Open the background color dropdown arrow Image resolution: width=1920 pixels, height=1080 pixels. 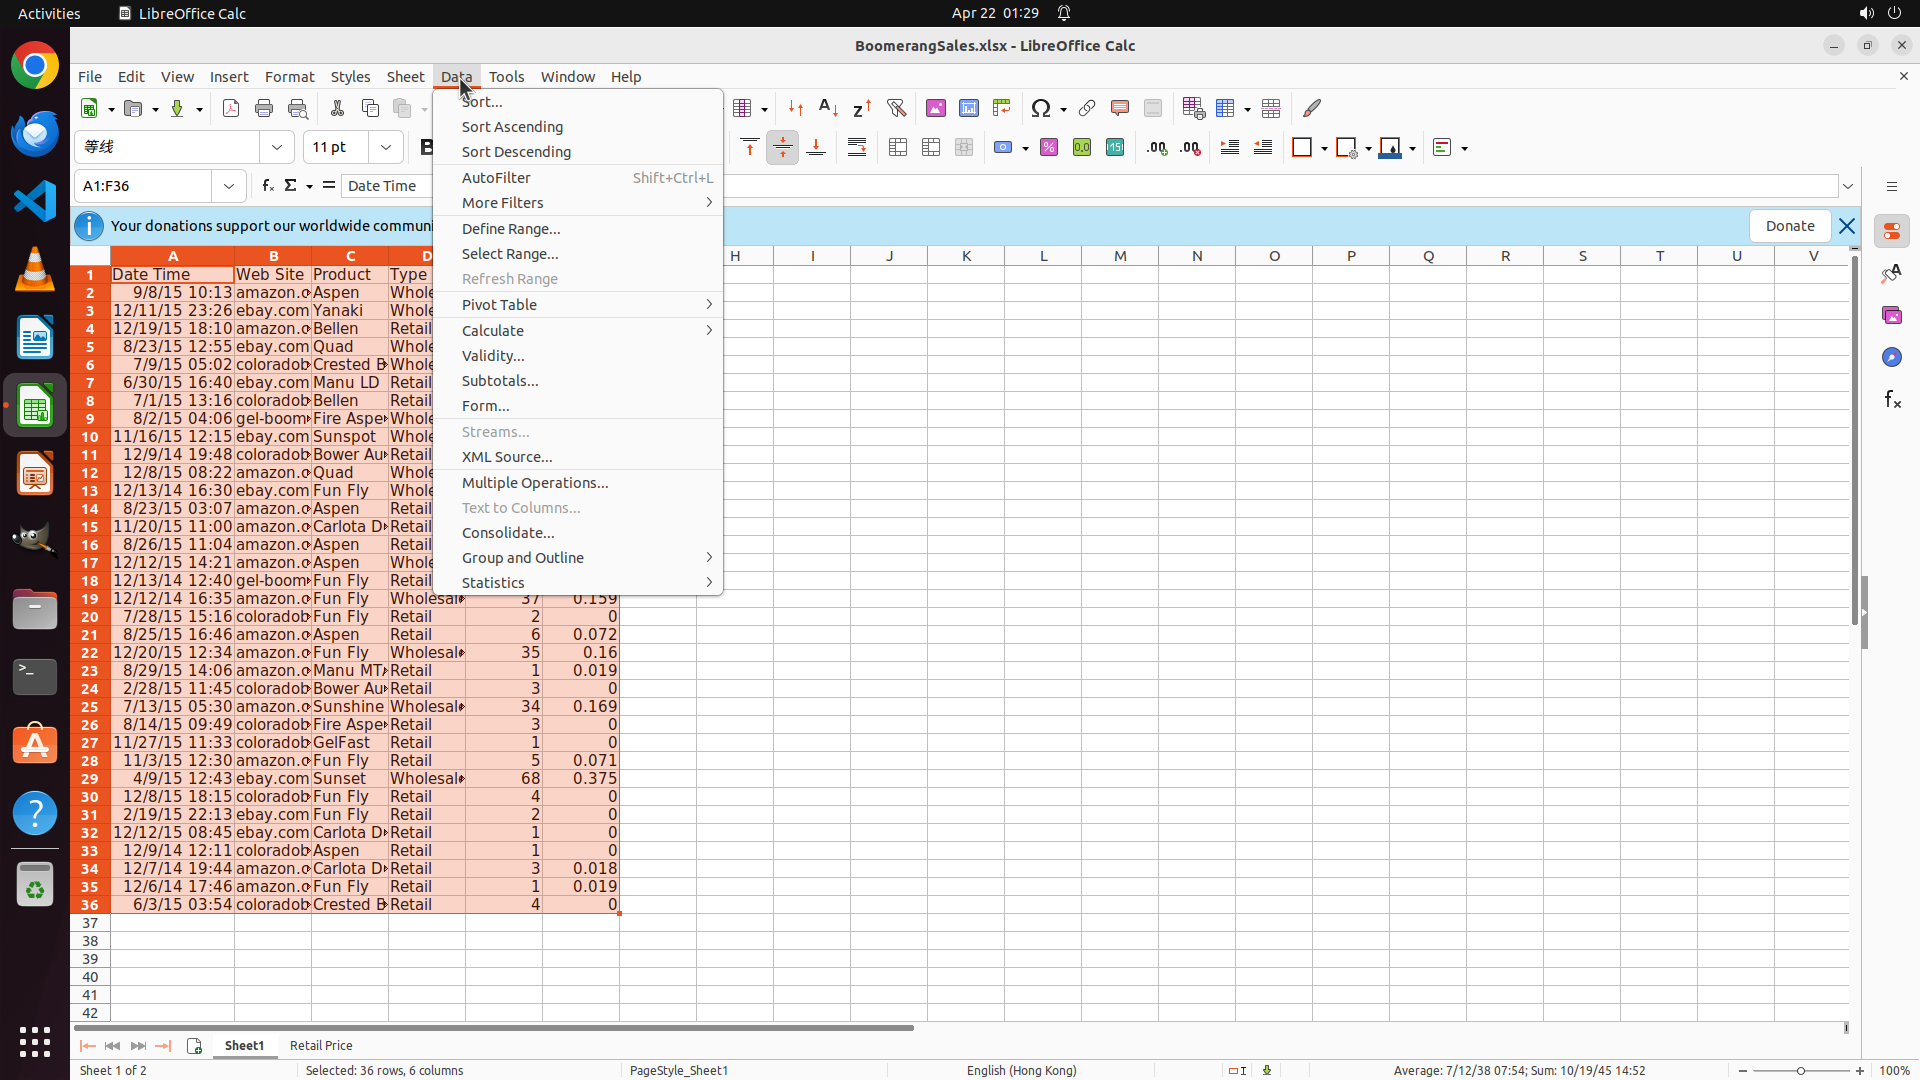(1413, 149)
